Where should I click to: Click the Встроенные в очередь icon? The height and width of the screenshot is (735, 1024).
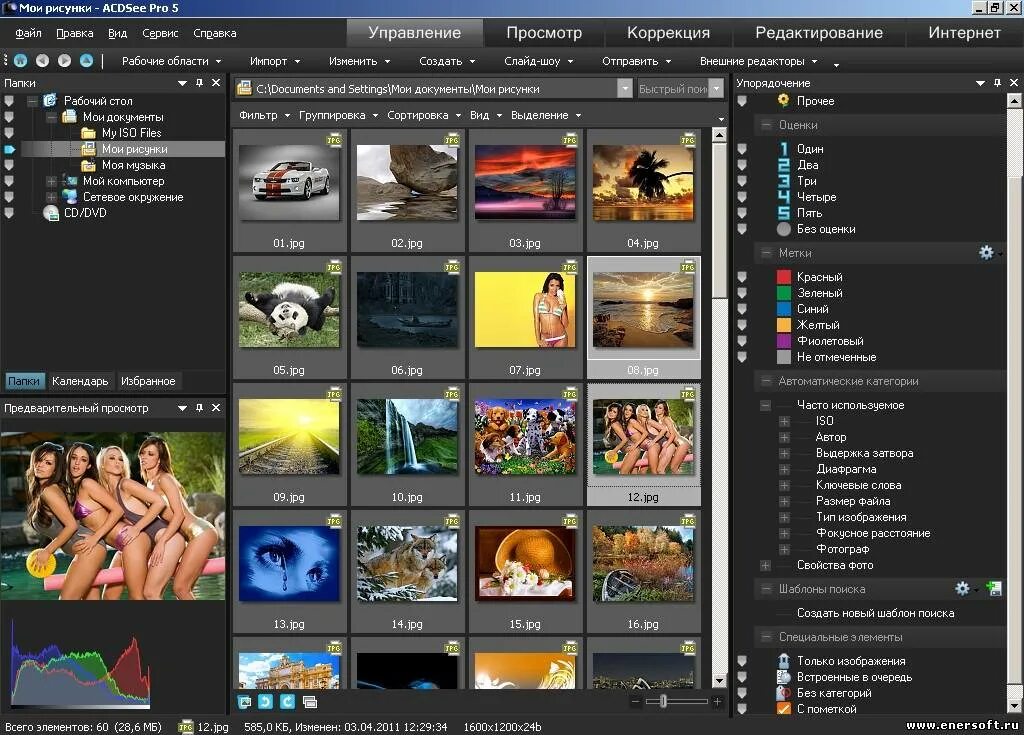coord(784,677)
